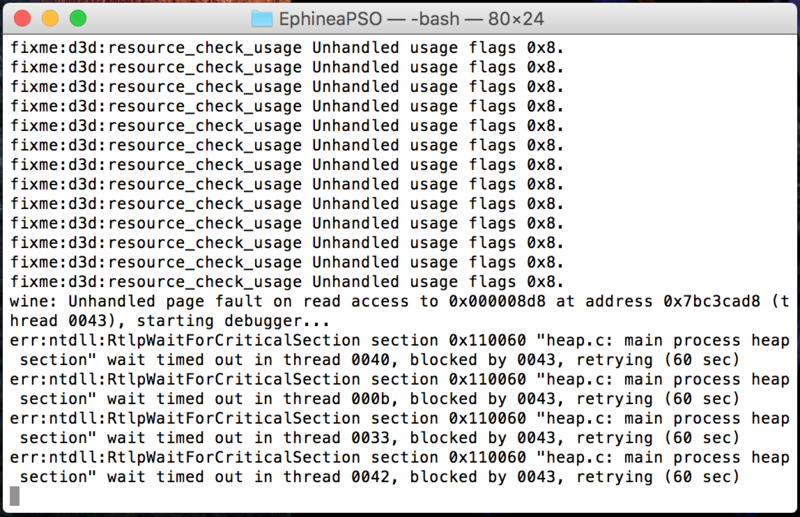Click the last fixme:d3d:resource_check_usage line
Viewport: 800px width, 517px height.
click(x=287, y=282)
